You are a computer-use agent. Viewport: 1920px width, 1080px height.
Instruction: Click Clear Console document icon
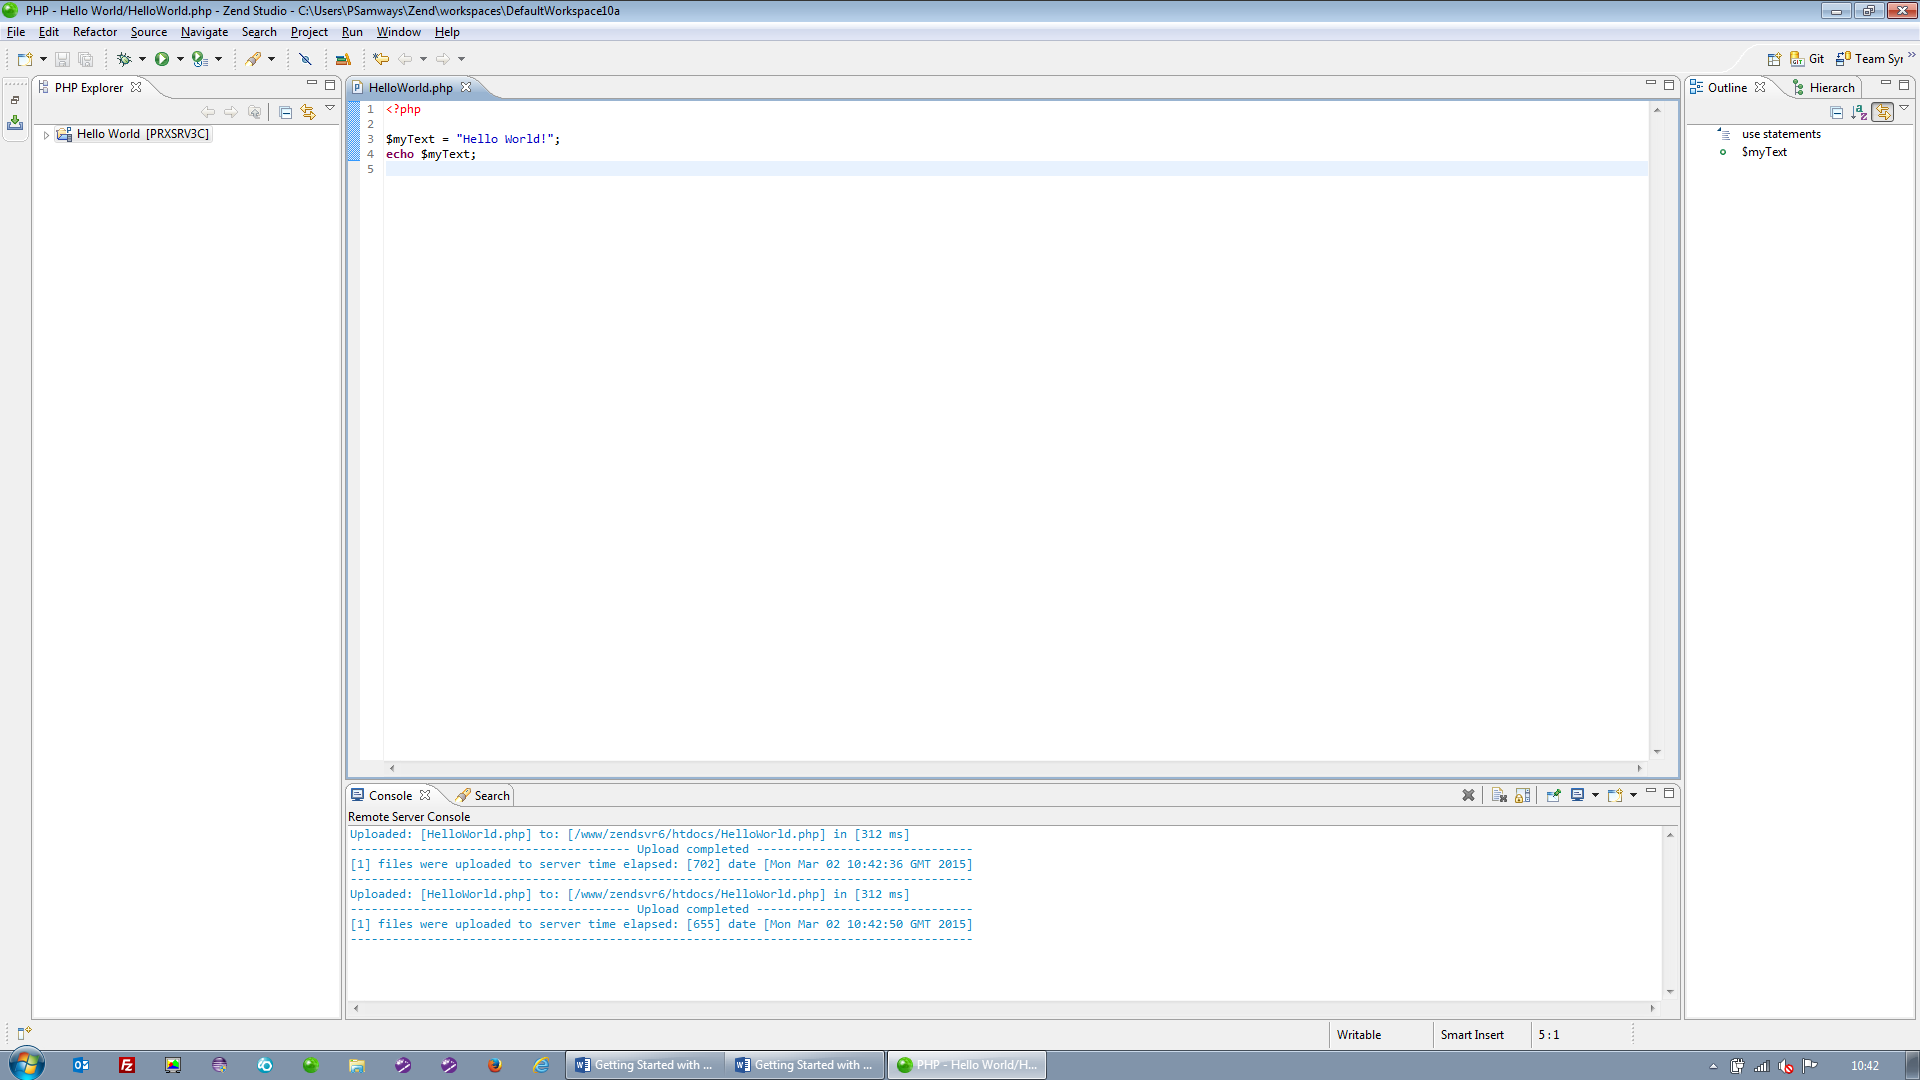(1499, 795)
